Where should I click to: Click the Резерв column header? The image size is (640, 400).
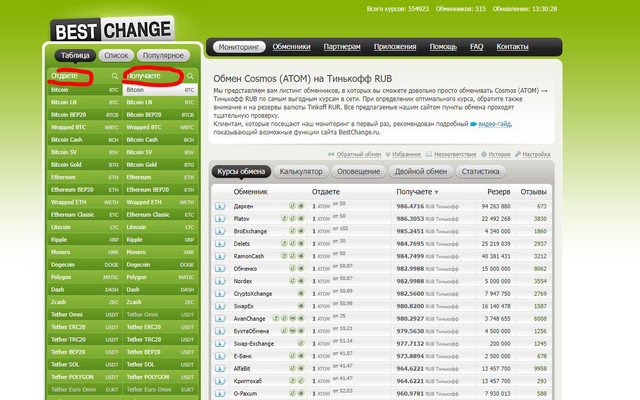click(498, 192)
